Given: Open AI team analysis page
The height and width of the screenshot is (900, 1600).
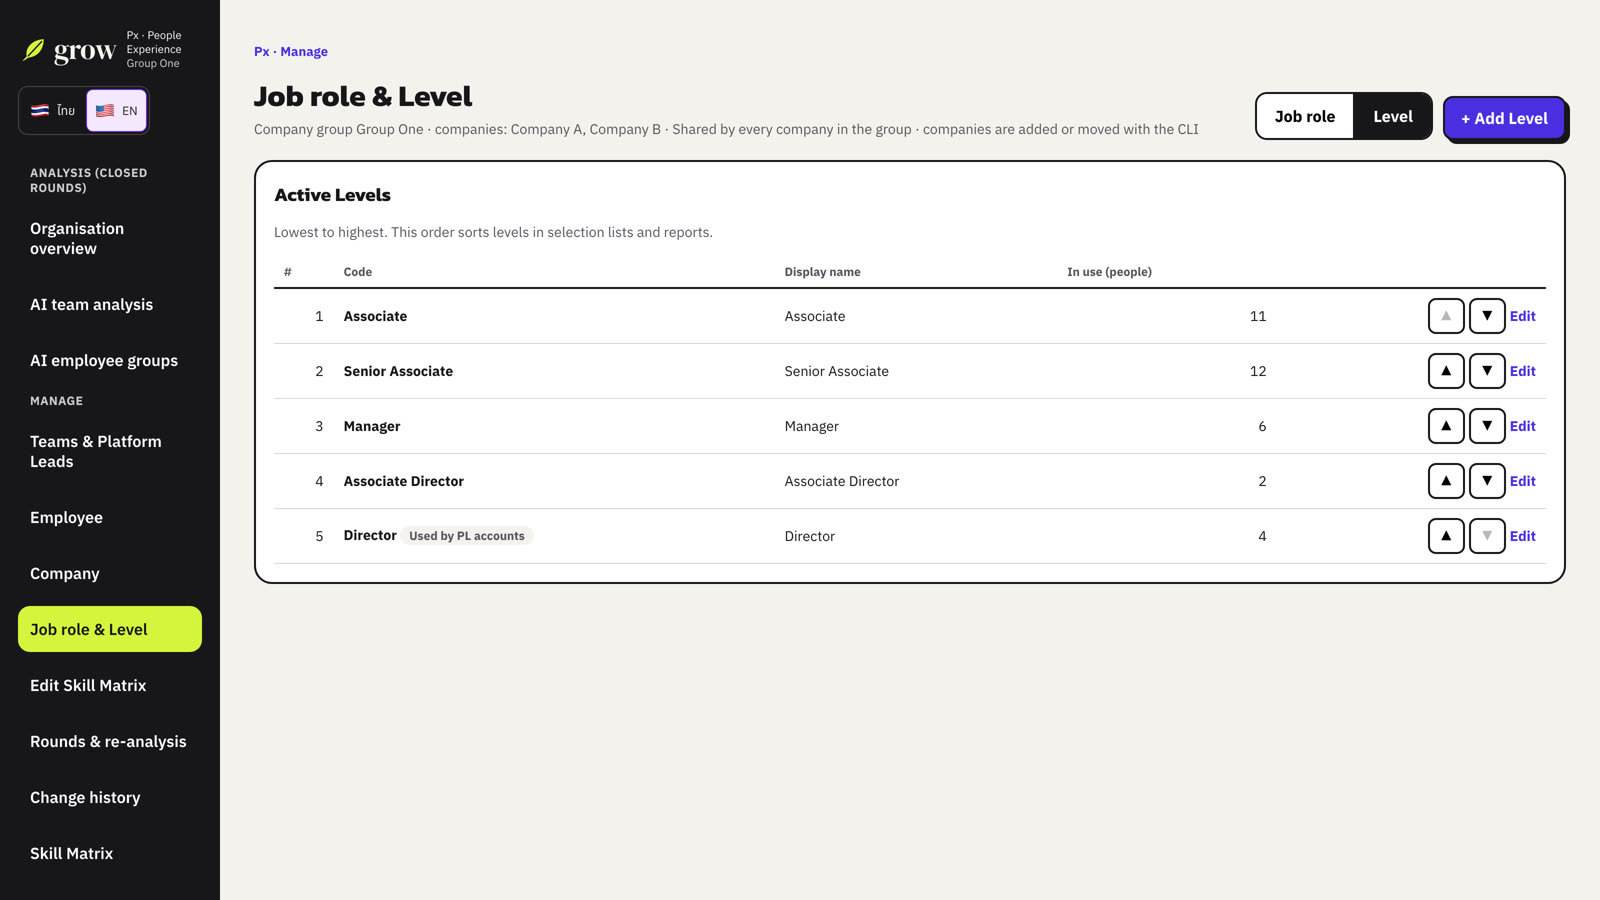Looking at the screenshot, I should (110, 305).
